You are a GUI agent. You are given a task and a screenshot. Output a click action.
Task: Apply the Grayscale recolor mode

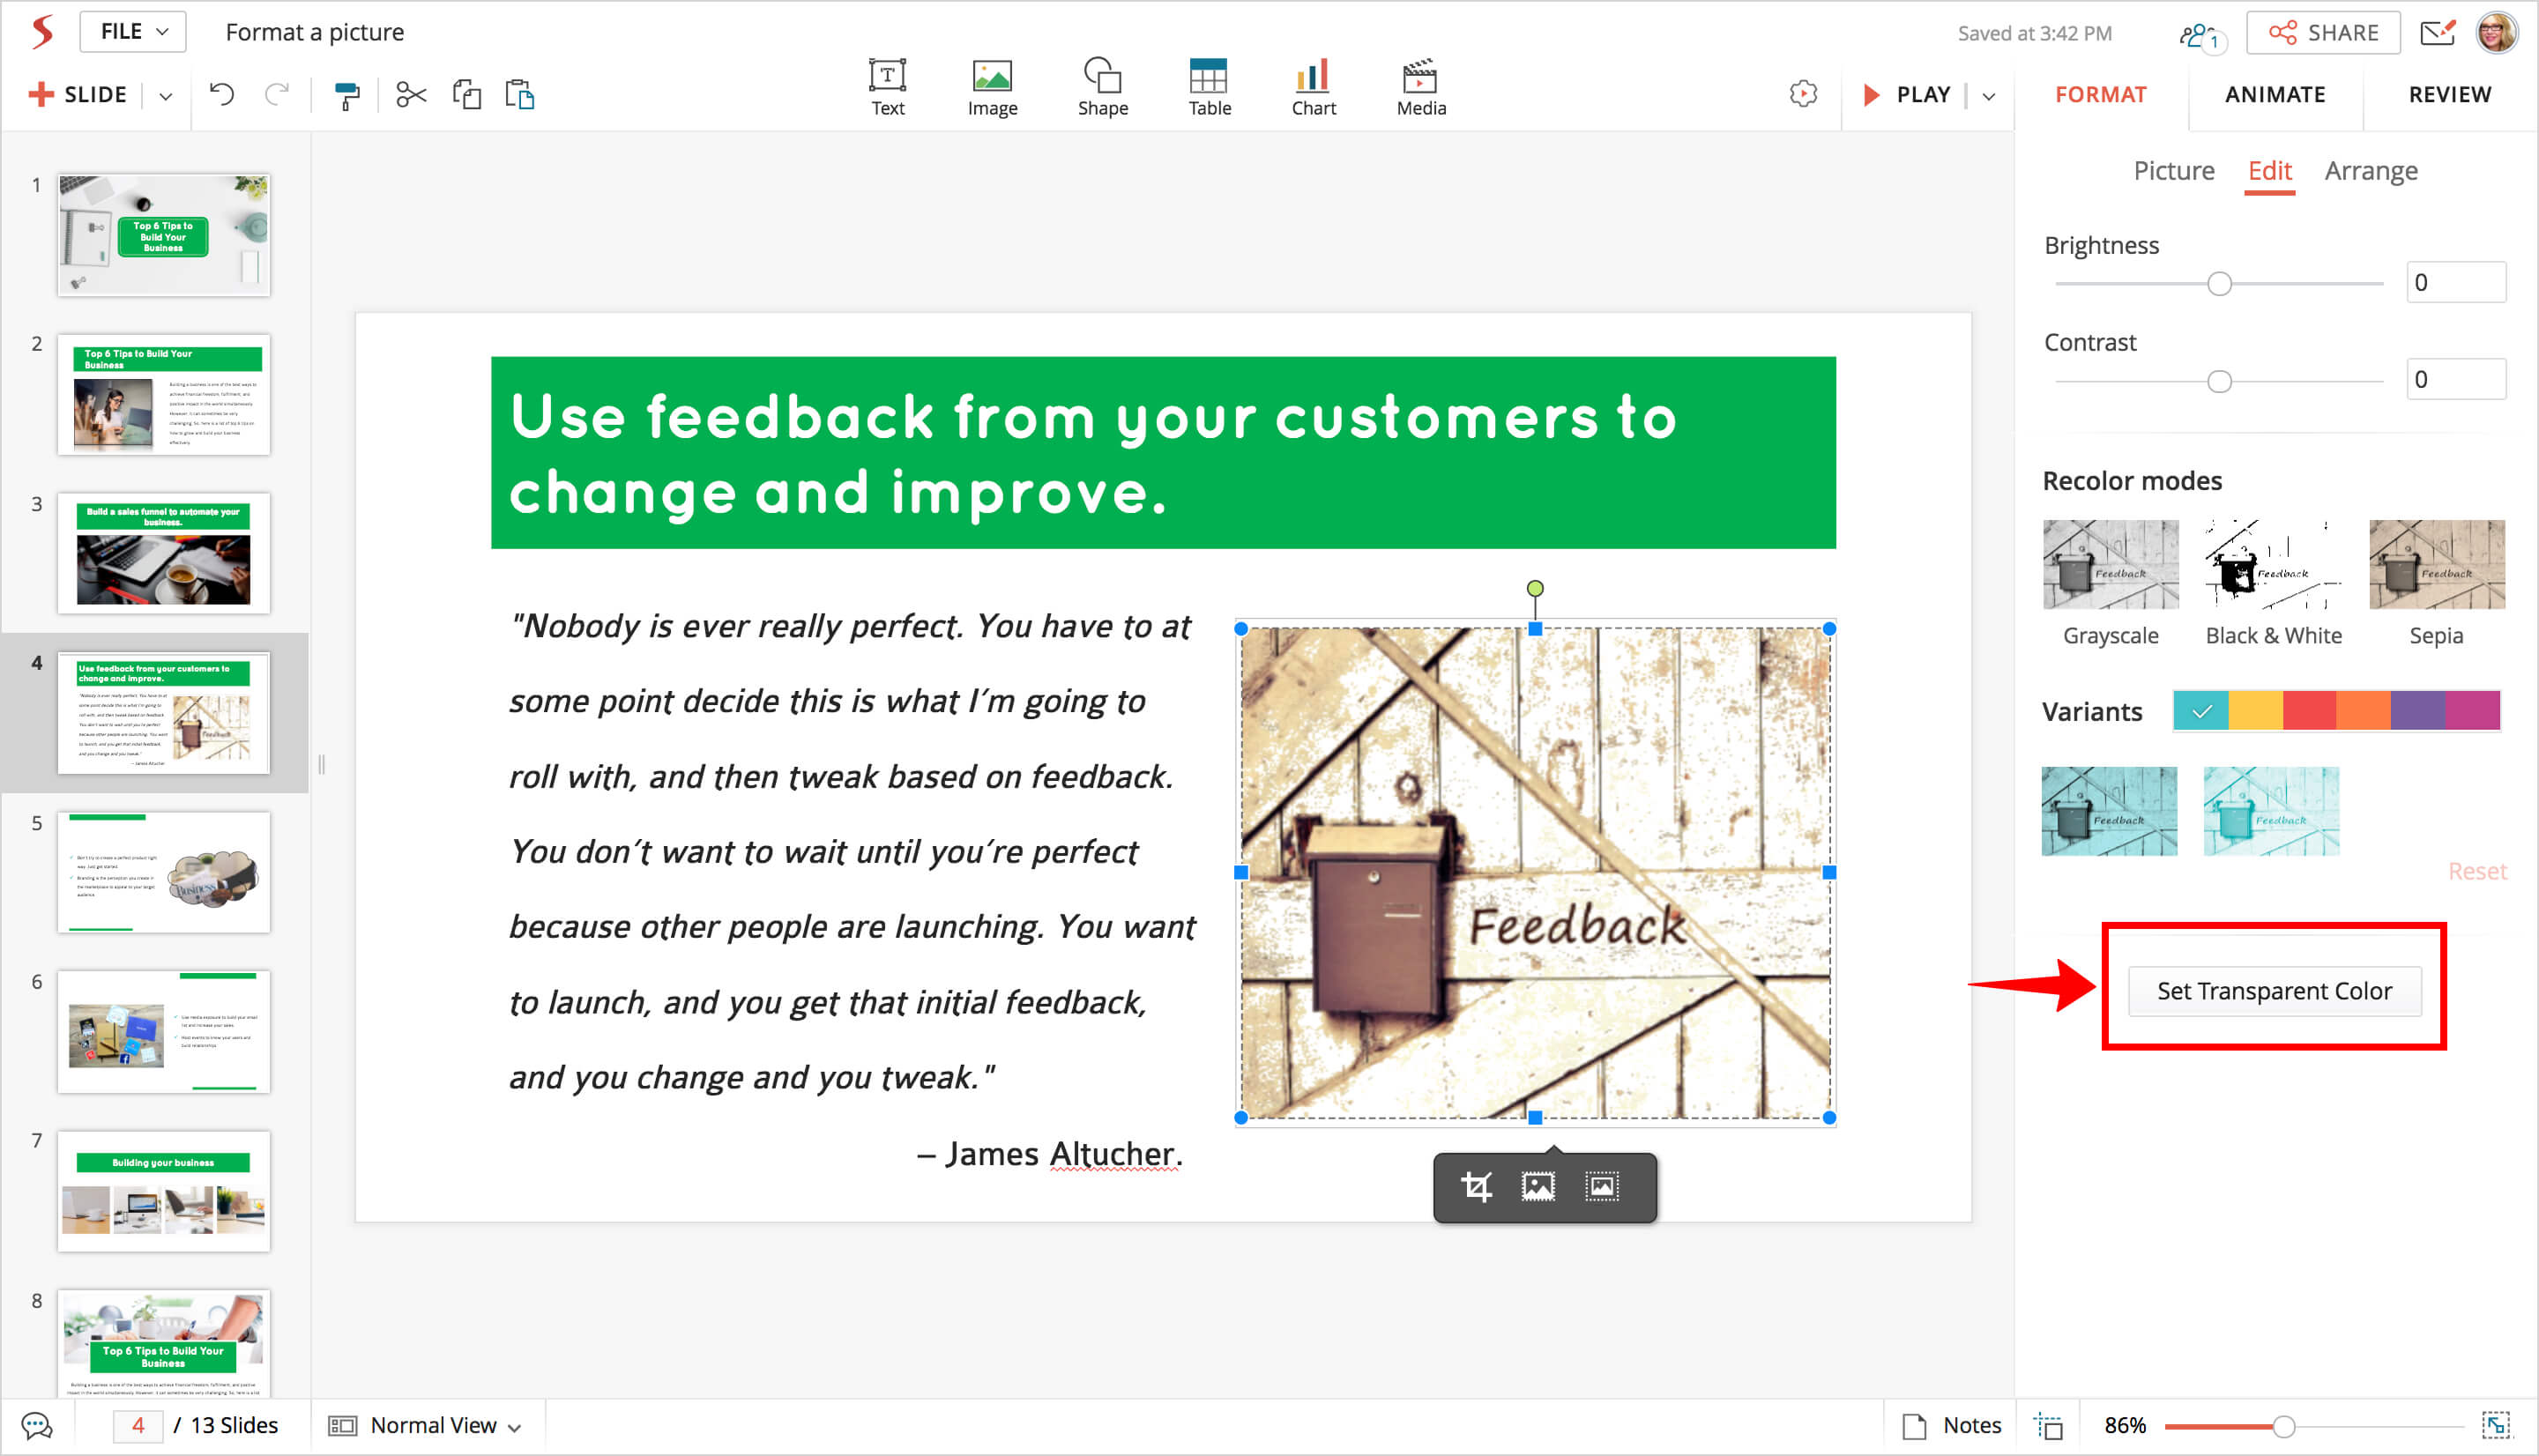(x=2110, y=565)
